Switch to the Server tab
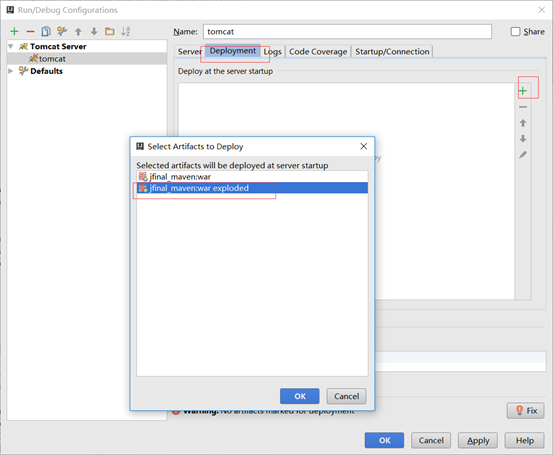 pos(189,51)
